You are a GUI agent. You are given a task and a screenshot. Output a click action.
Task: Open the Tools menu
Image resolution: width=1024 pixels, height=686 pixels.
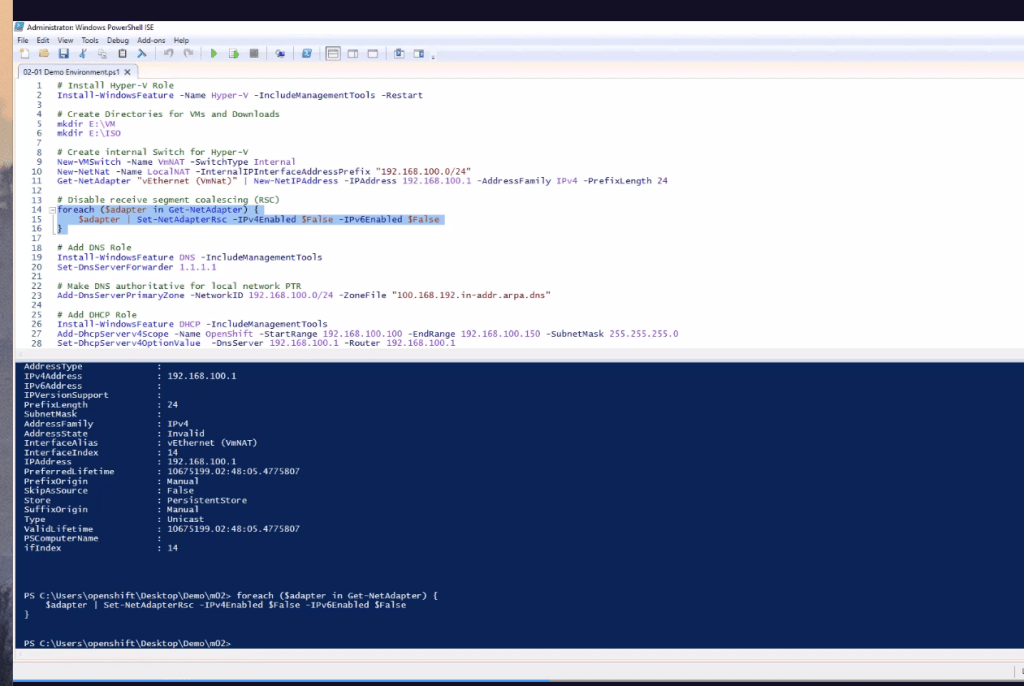click(x=90, y=41)
